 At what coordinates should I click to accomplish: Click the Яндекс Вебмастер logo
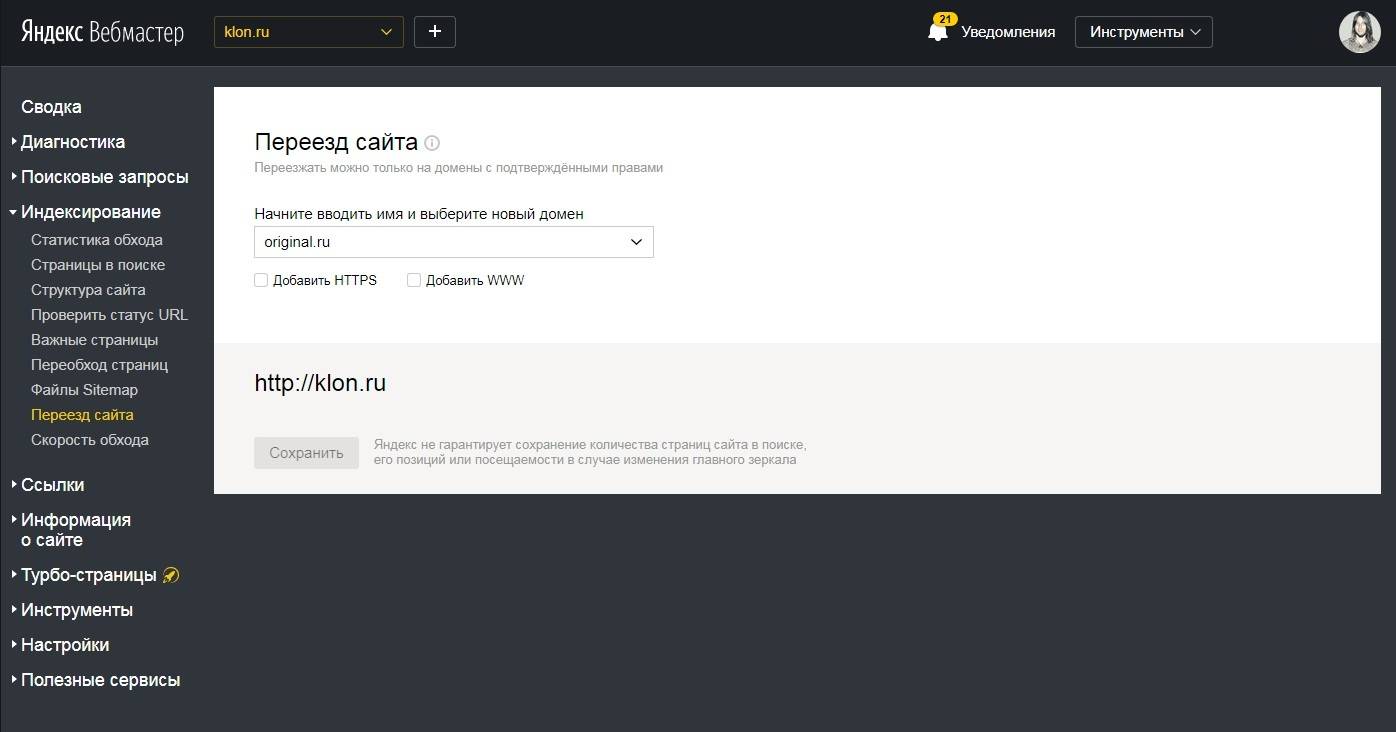coord(102,32)
